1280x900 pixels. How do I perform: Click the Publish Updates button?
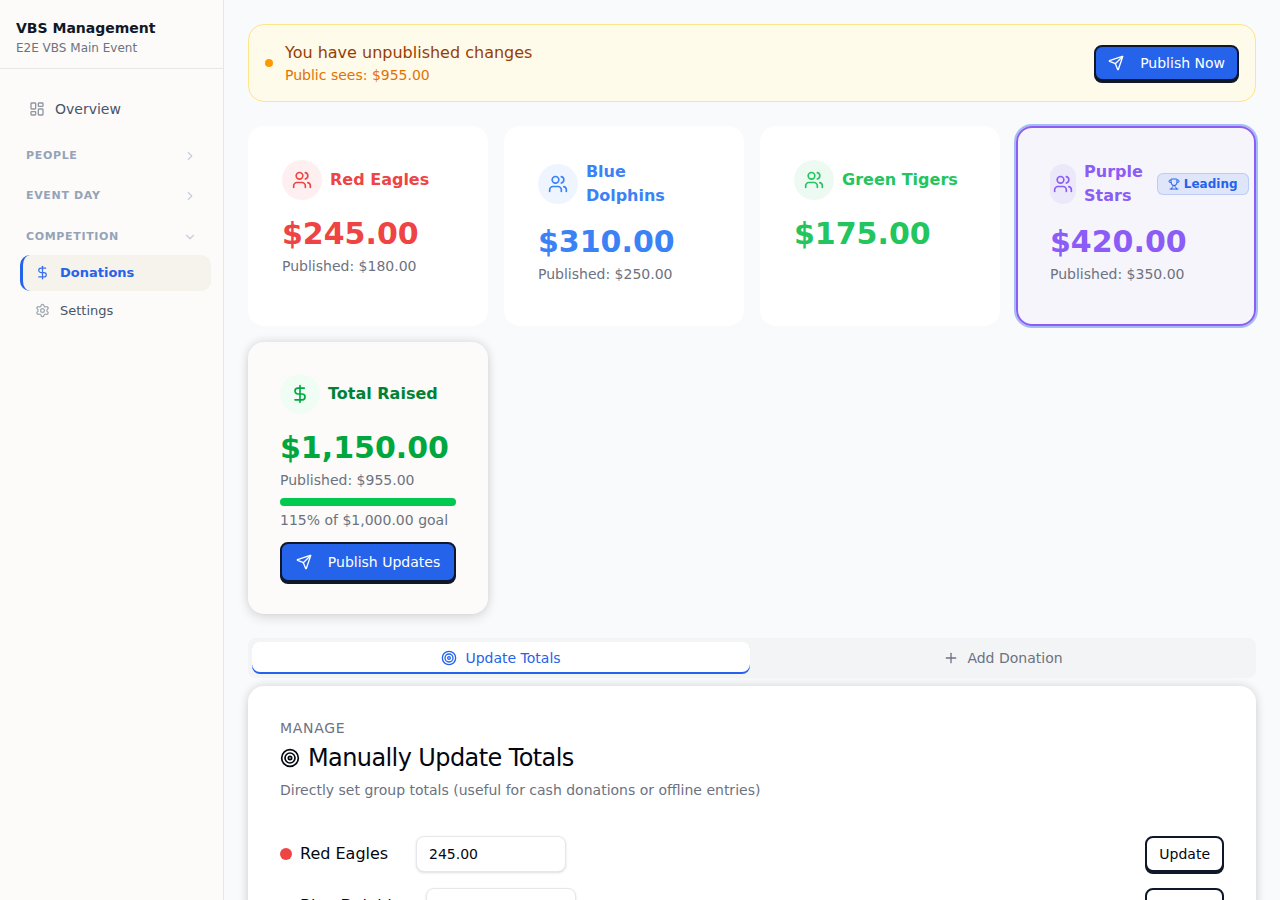point(367,562)
